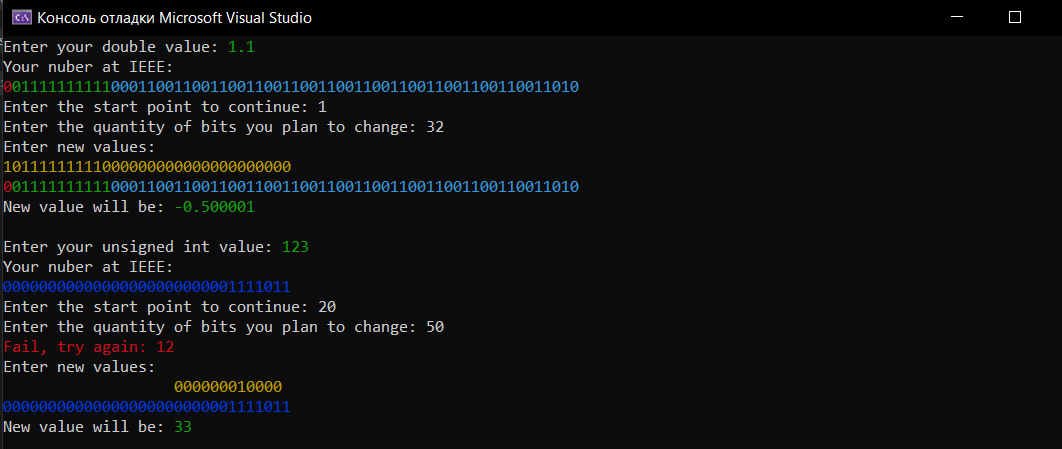Click the 'Enter the start point to continue: 20' line
The image size is (1062, 449).
point(170,307)
